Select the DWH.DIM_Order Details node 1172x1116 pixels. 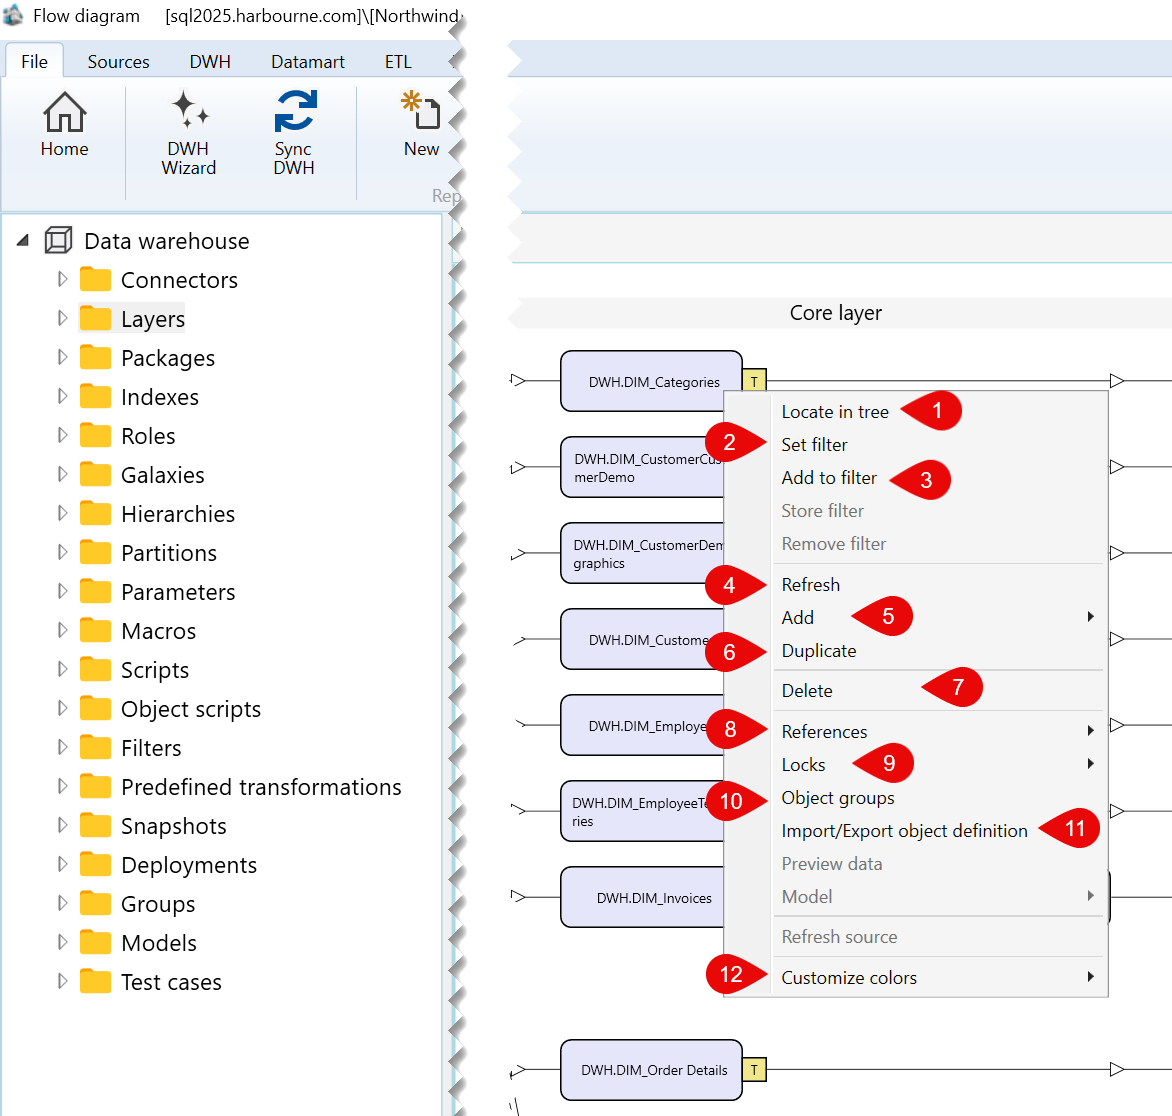(x=651, y=1070)
